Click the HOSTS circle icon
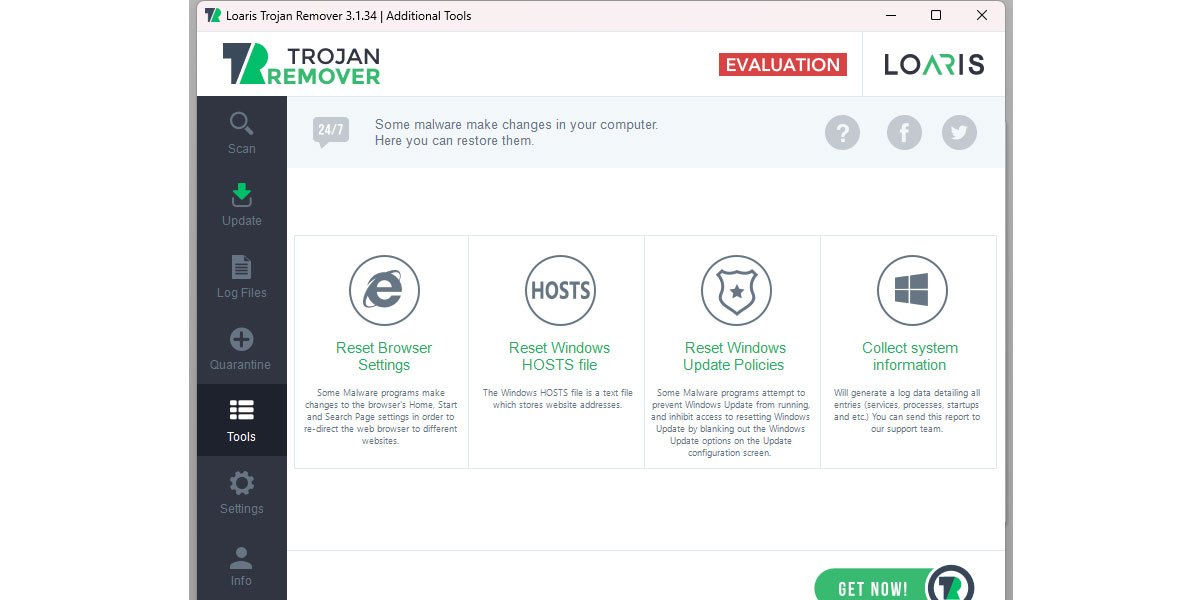Viewport: 1200px width, 600px height. [560, 291]
